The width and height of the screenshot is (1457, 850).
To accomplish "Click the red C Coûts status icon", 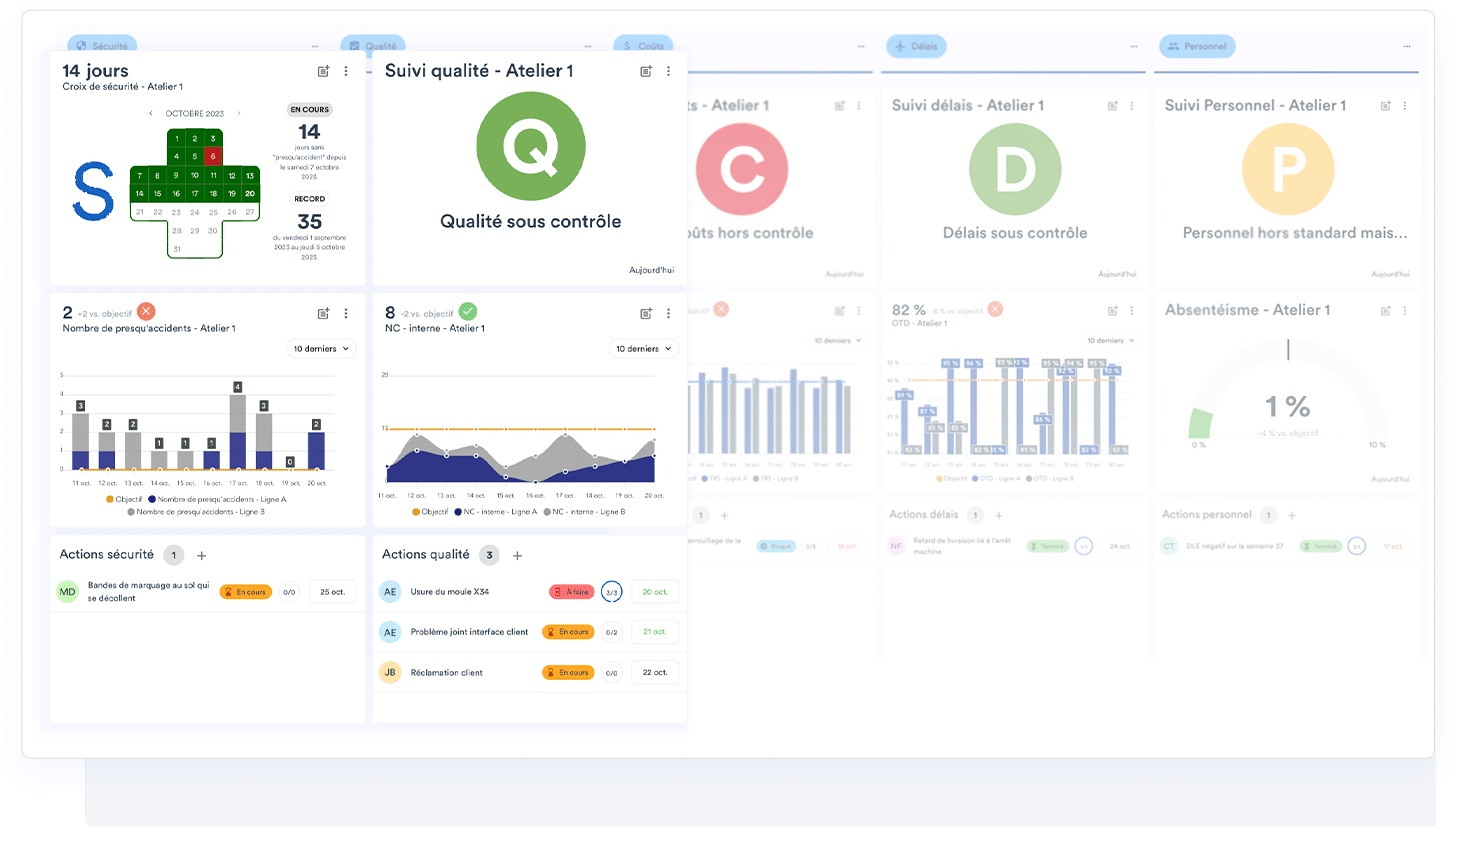I will 742,167.
